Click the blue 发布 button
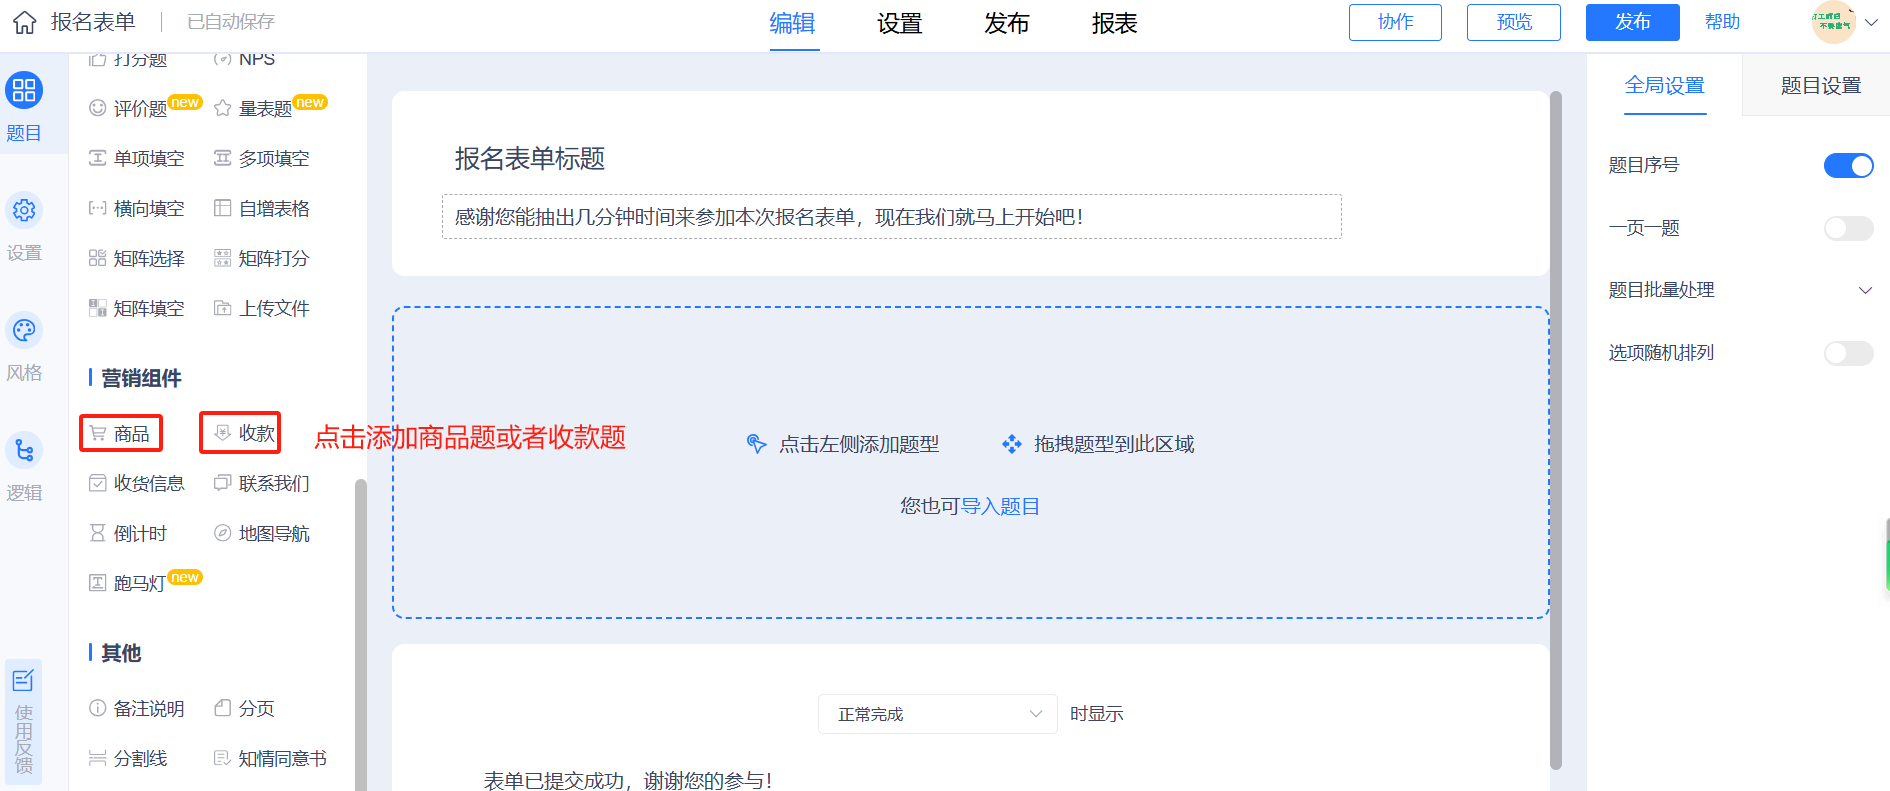The image size is (1890, 791). (1632, 22)
